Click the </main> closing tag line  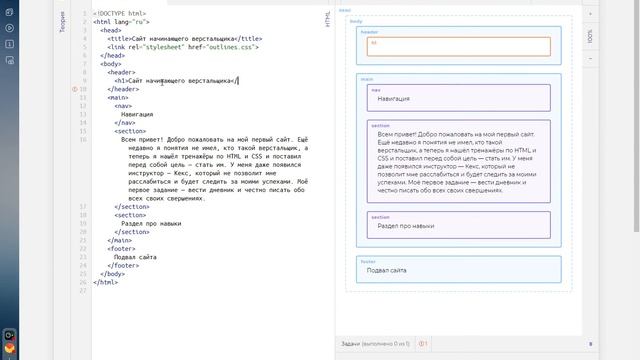120,240
